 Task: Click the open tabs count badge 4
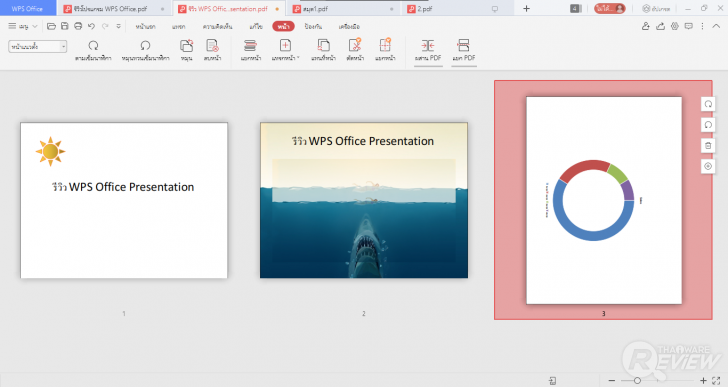tap(575, 8)
